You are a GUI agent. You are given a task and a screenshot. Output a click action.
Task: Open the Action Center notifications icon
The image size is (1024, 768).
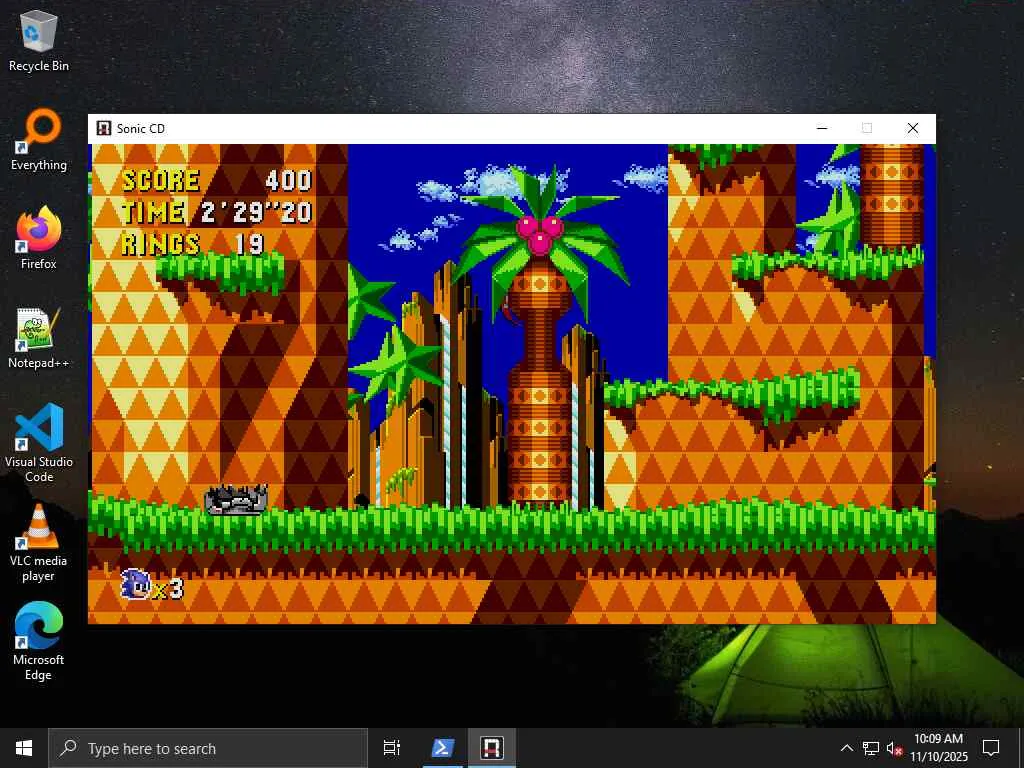(x=991, y=748)
